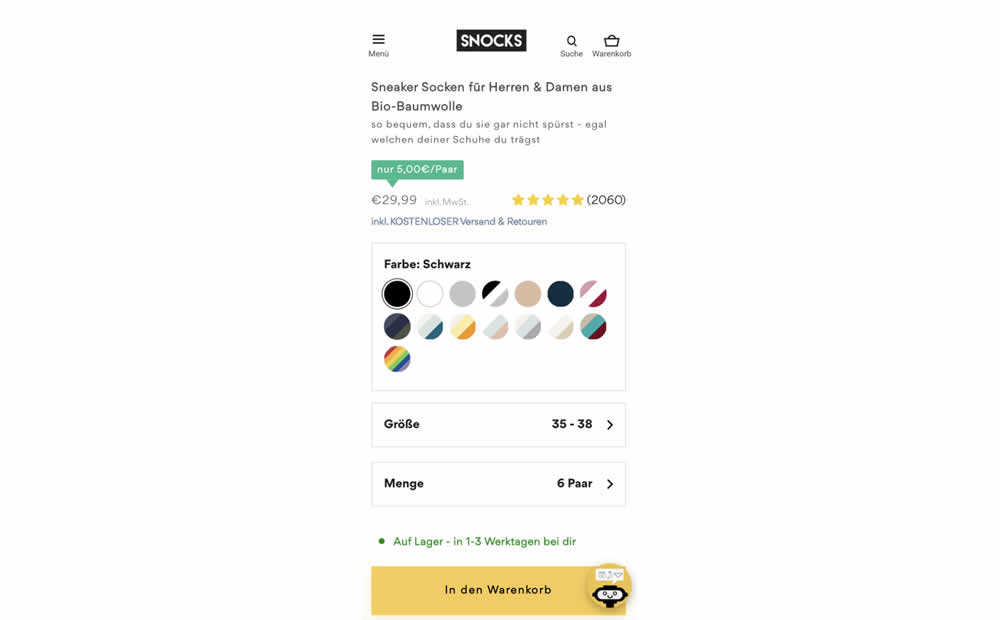Pick the dark teal navy swatch

click(560, 294)
